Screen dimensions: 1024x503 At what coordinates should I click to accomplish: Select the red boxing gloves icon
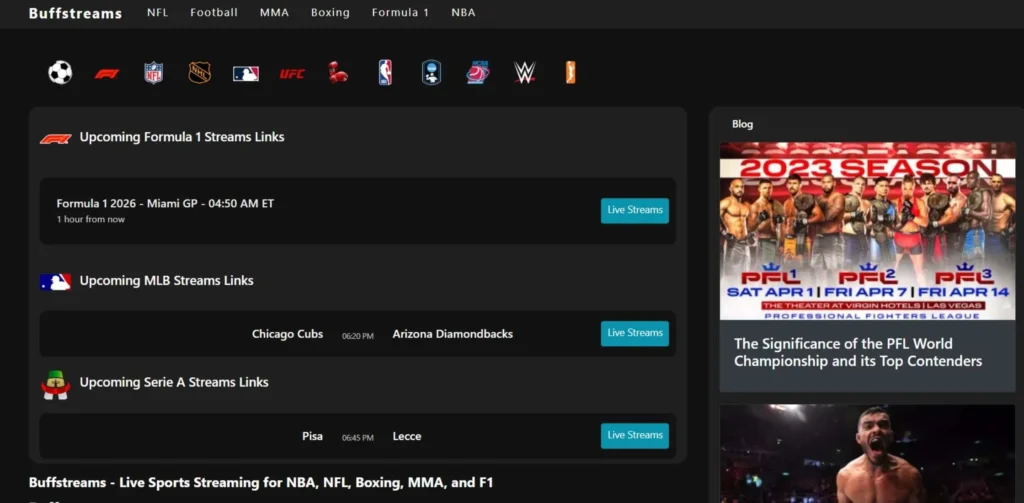(x=338, y=73)
